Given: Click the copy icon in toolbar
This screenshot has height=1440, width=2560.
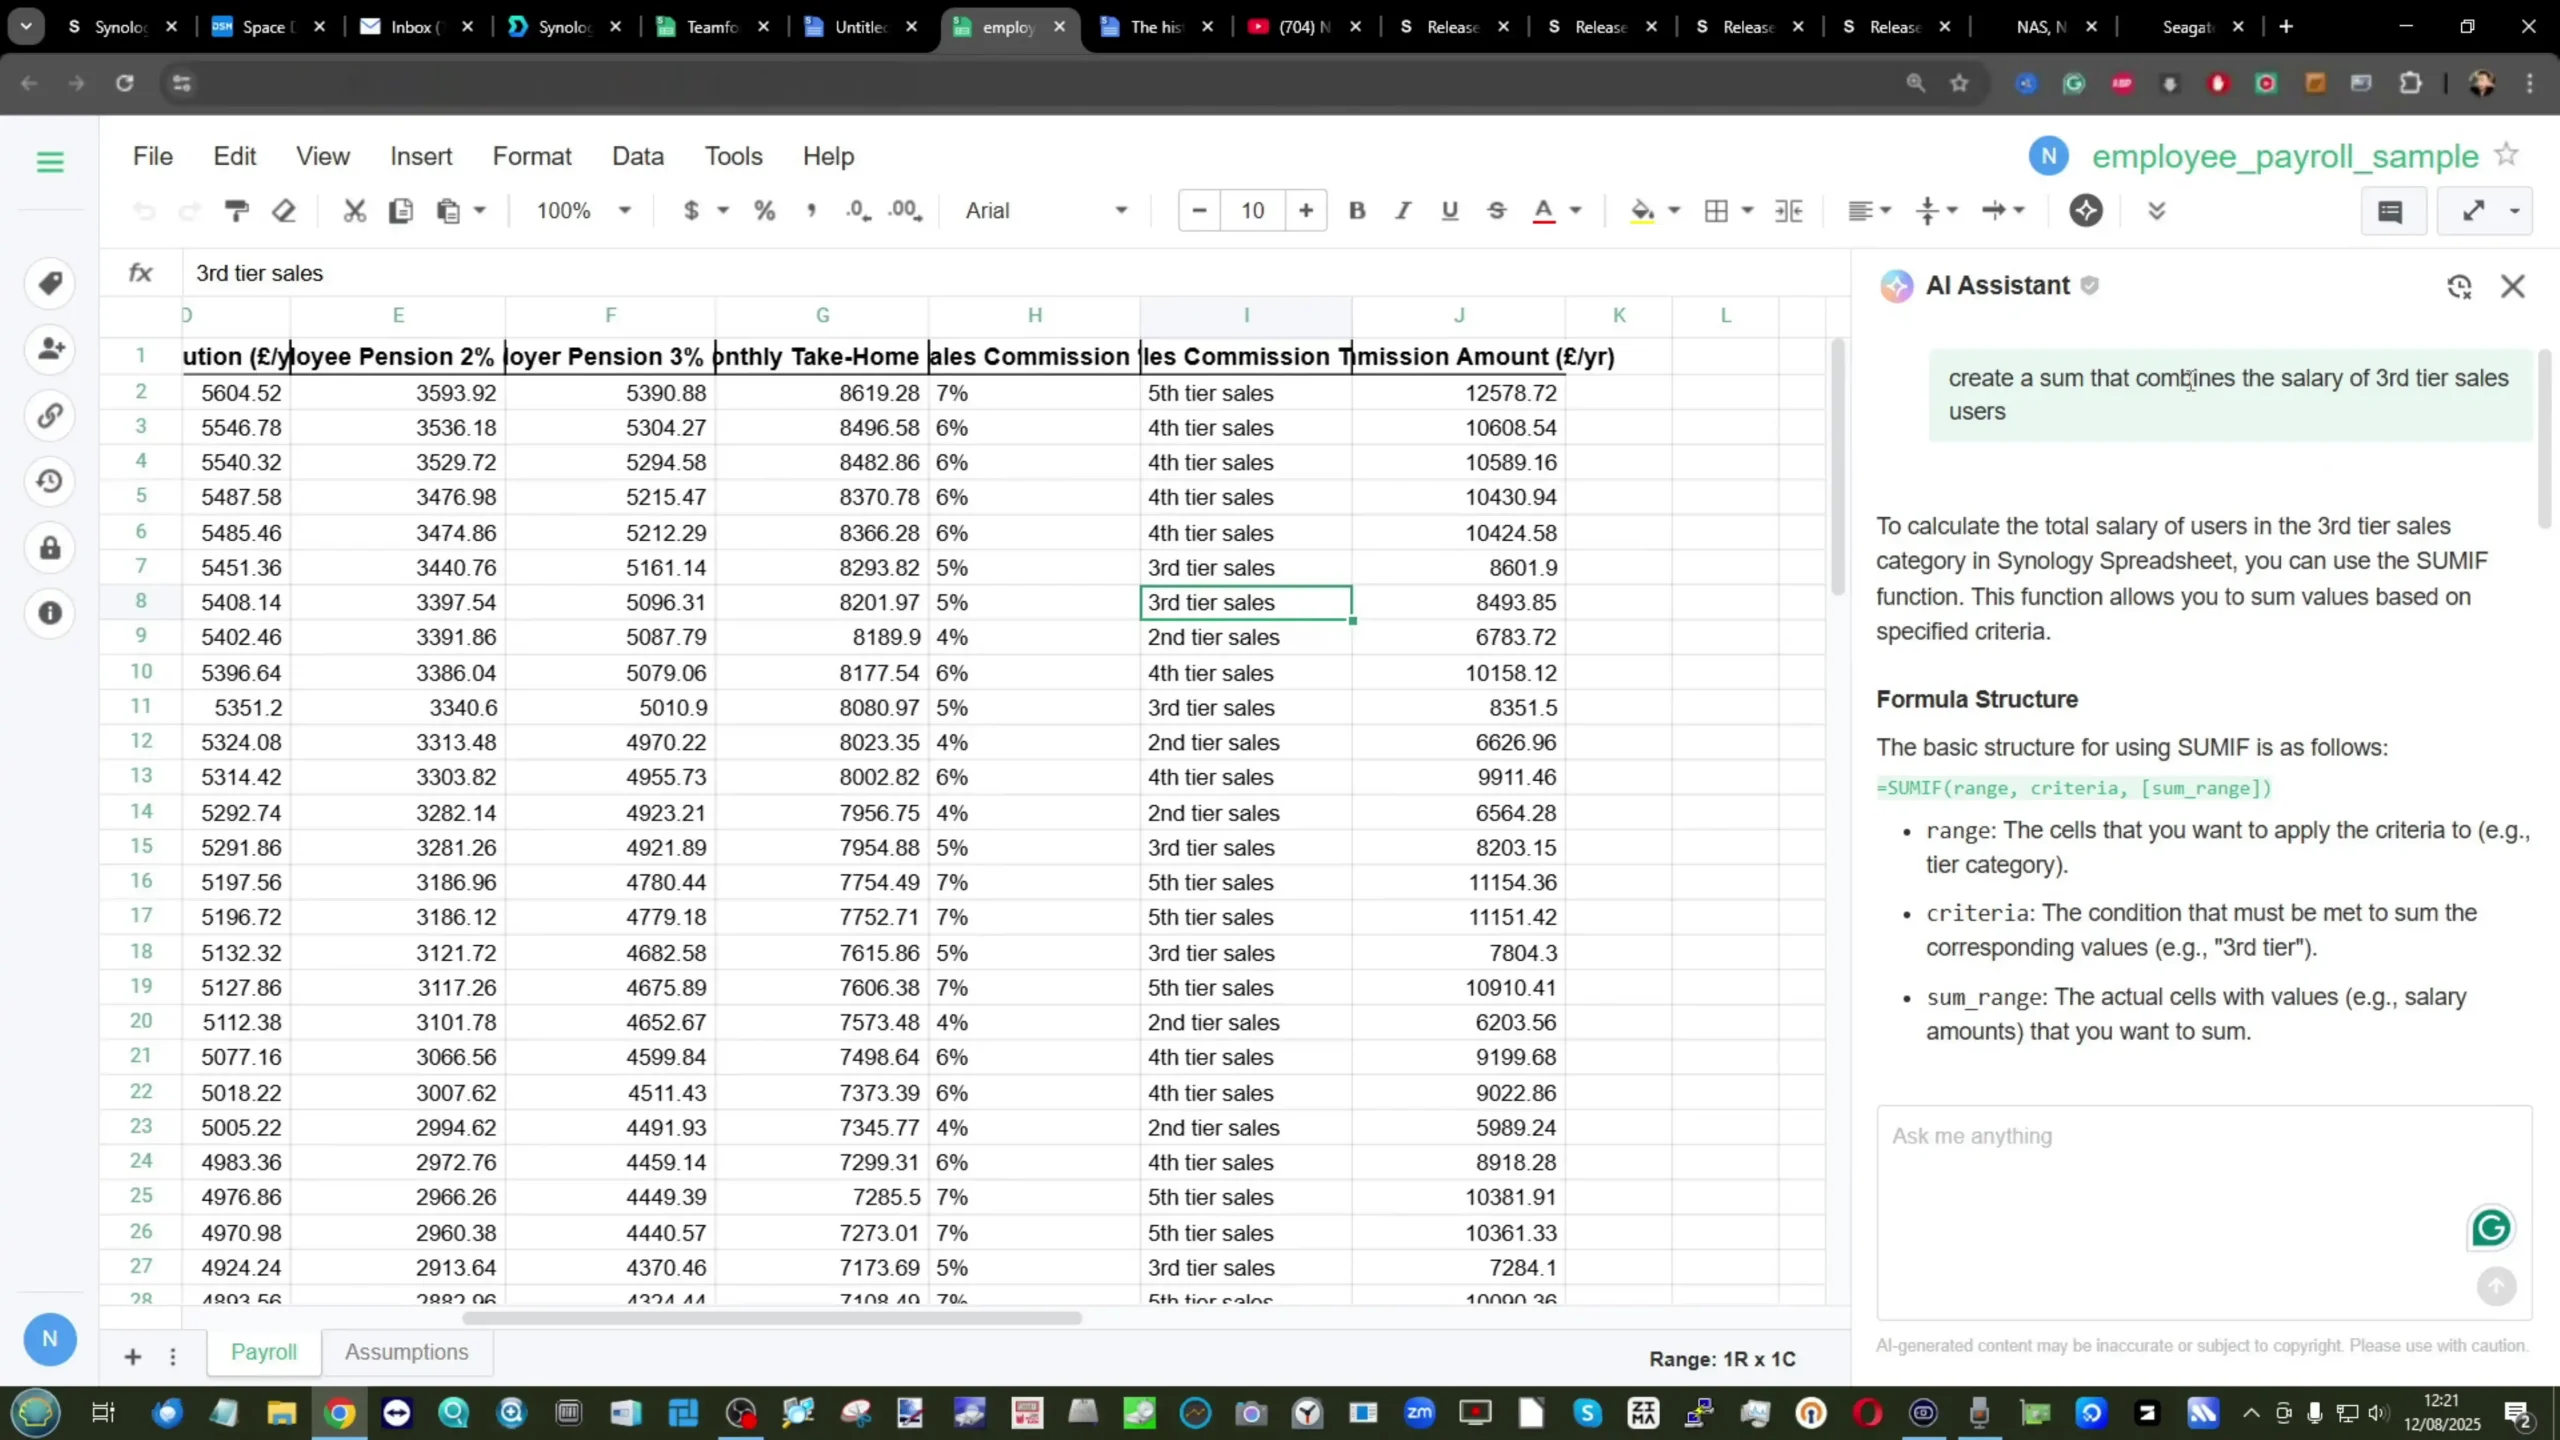Looking at the screenshot, I should pyautogui.click(x=401, y=210).
